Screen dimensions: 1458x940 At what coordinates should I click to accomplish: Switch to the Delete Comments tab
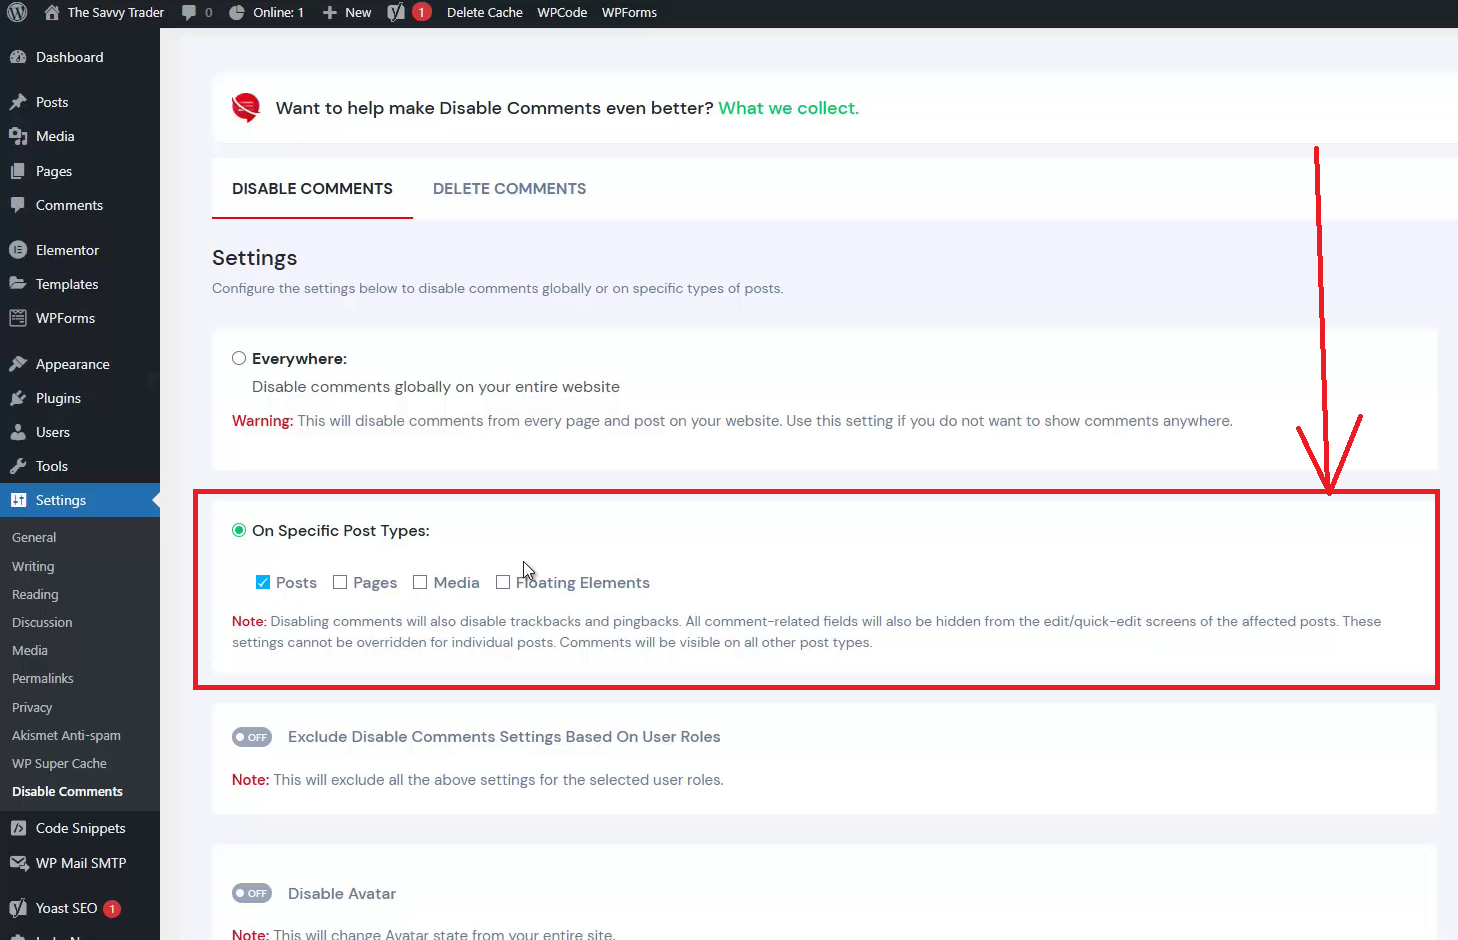509,189
